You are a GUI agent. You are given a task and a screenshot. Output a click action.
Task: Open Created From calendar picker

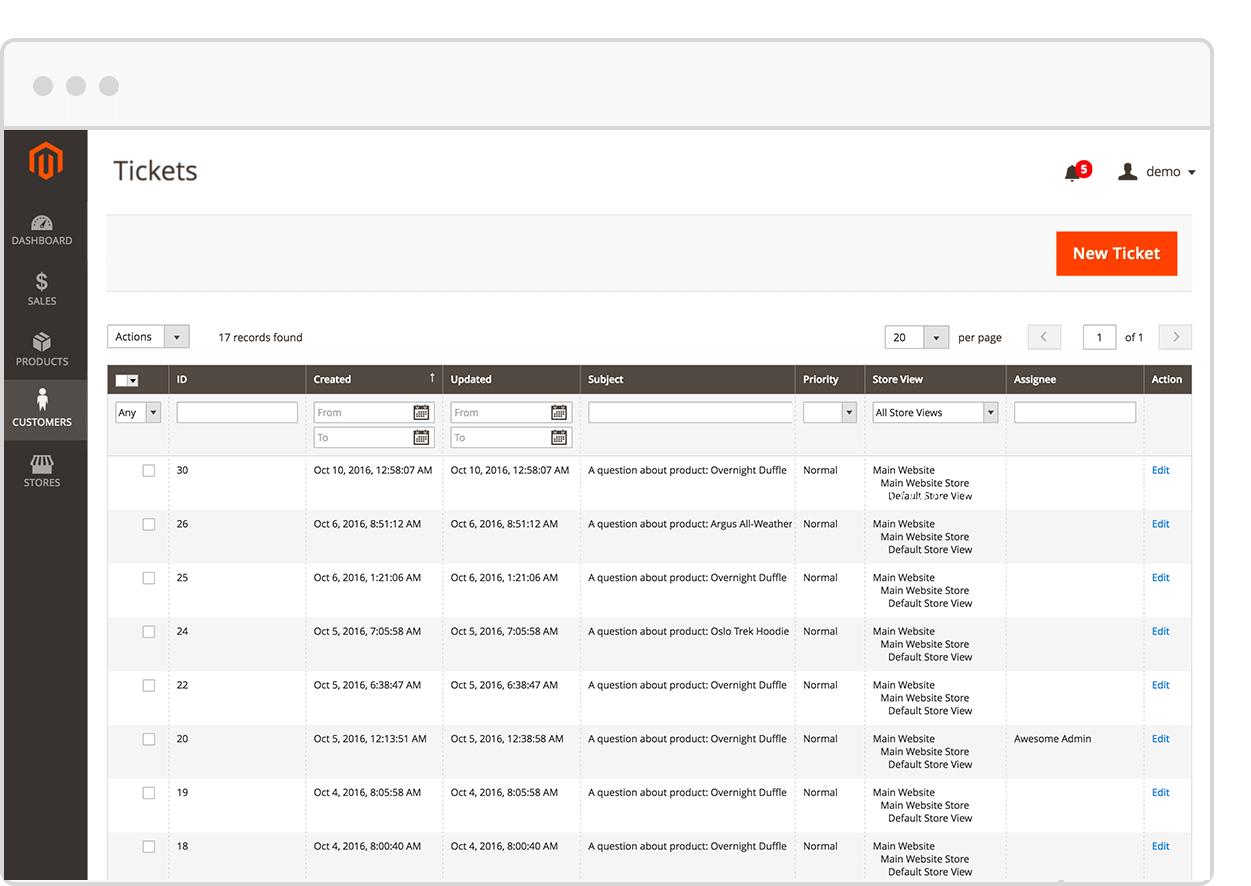pyautogui.click(x=421, y=412)
